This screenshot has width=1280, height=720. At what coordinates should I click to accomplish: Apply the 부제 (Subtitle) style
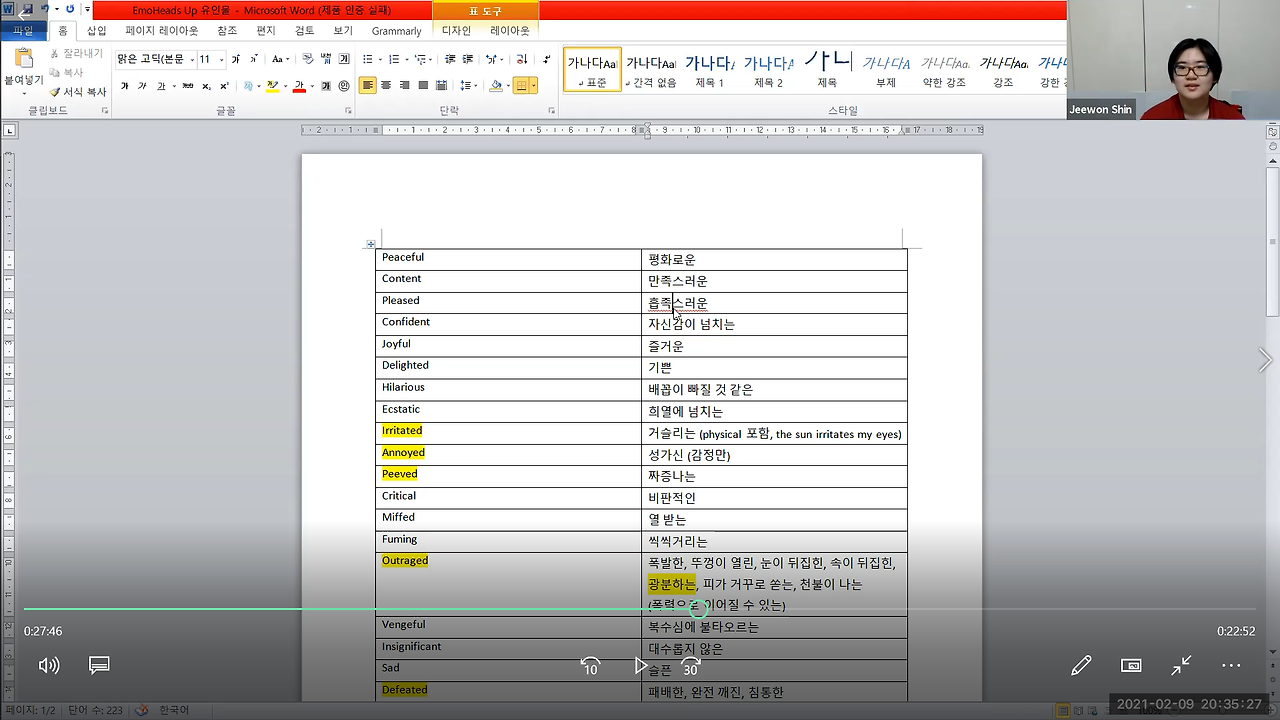pos(886,69)
